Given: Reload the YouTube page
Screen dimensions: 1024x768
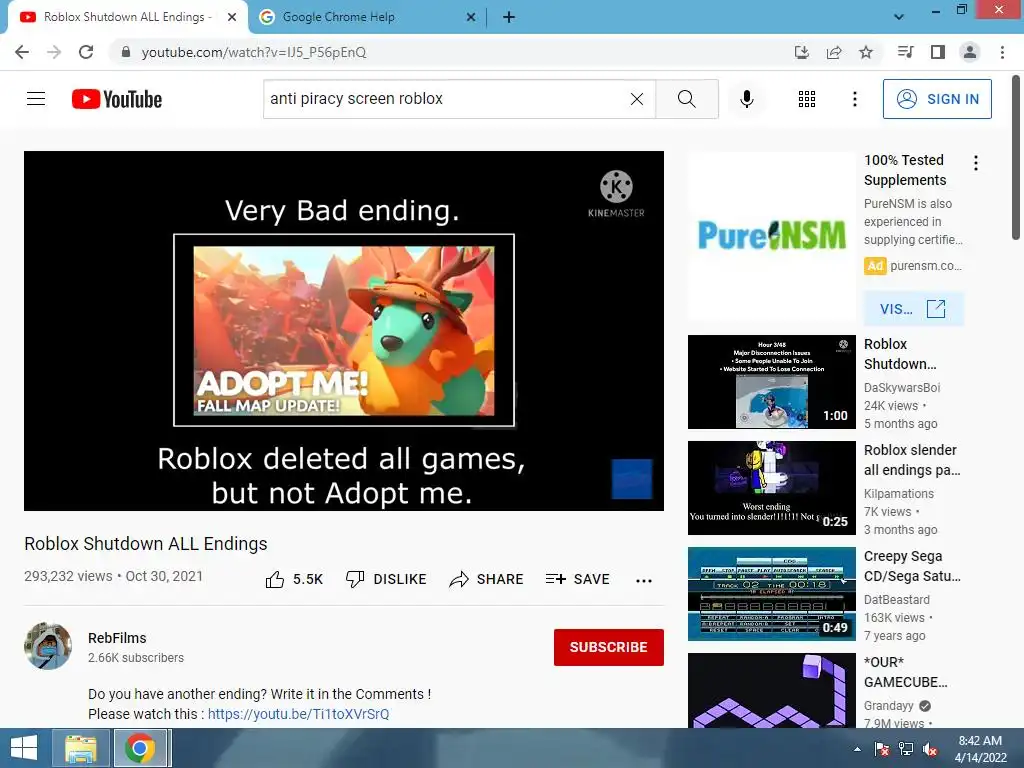Looking at the screenshot, I should 86,52.
